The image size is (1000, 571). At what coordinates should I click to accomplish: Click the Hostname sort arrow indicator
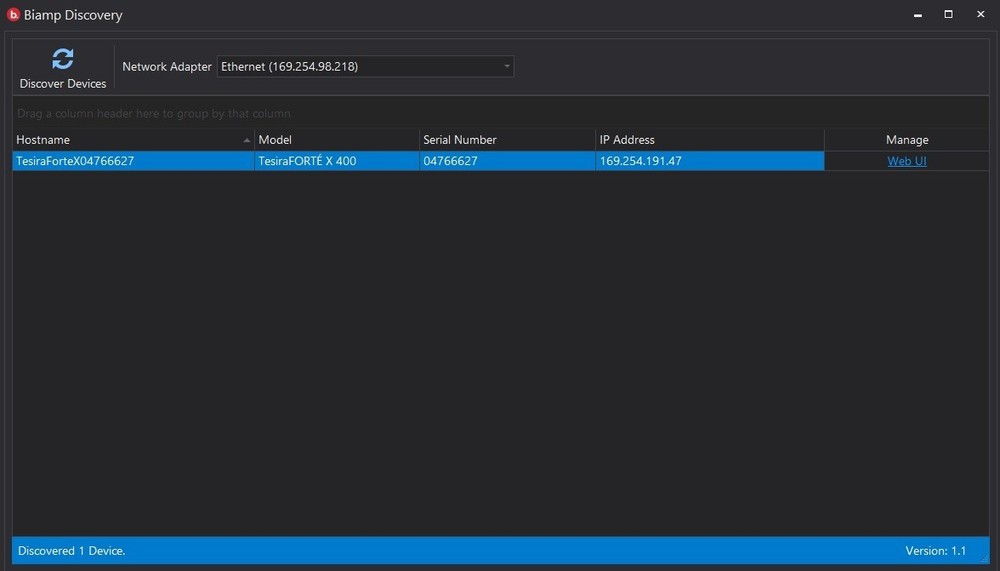click(247, 140)
